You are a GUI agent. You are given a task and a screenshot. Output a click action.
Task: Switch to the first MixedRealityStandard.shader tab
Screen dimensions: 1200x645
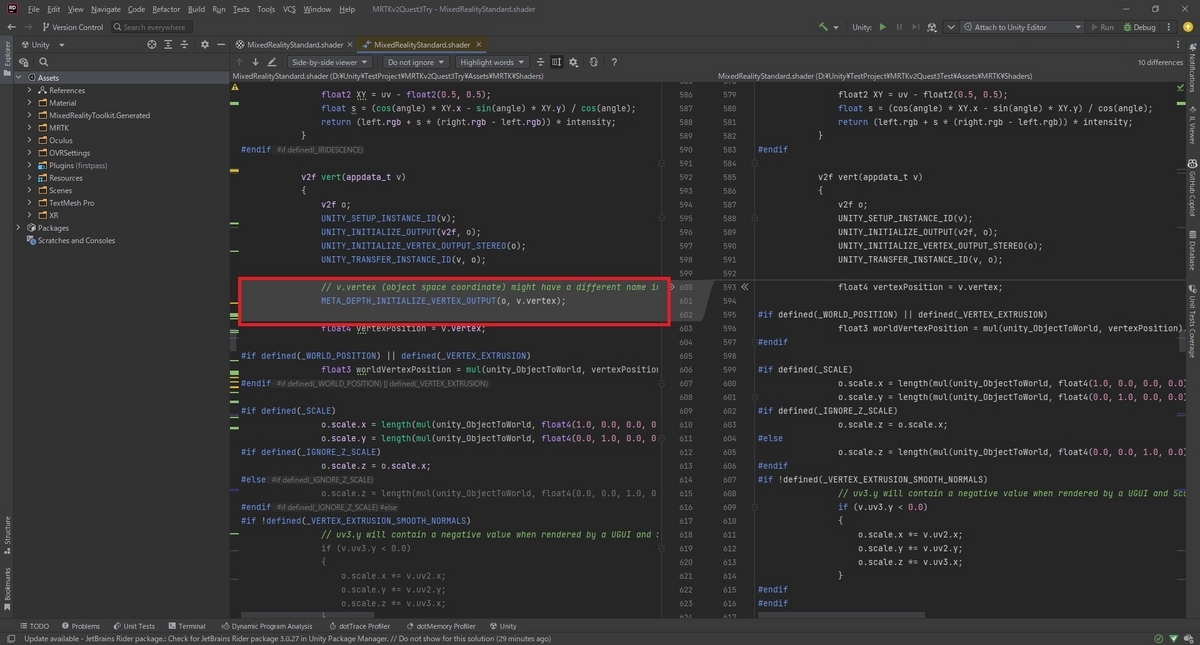[289, 45]
